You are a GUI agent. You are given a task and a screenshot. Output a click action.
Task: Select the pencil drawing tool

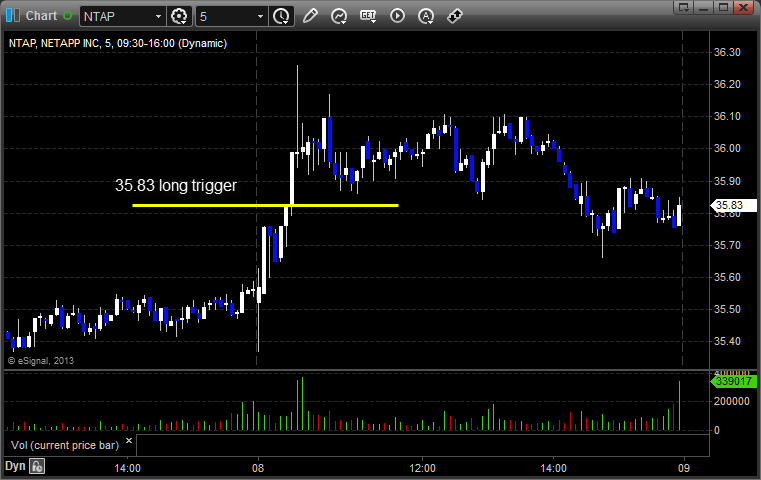click(310, 16)
